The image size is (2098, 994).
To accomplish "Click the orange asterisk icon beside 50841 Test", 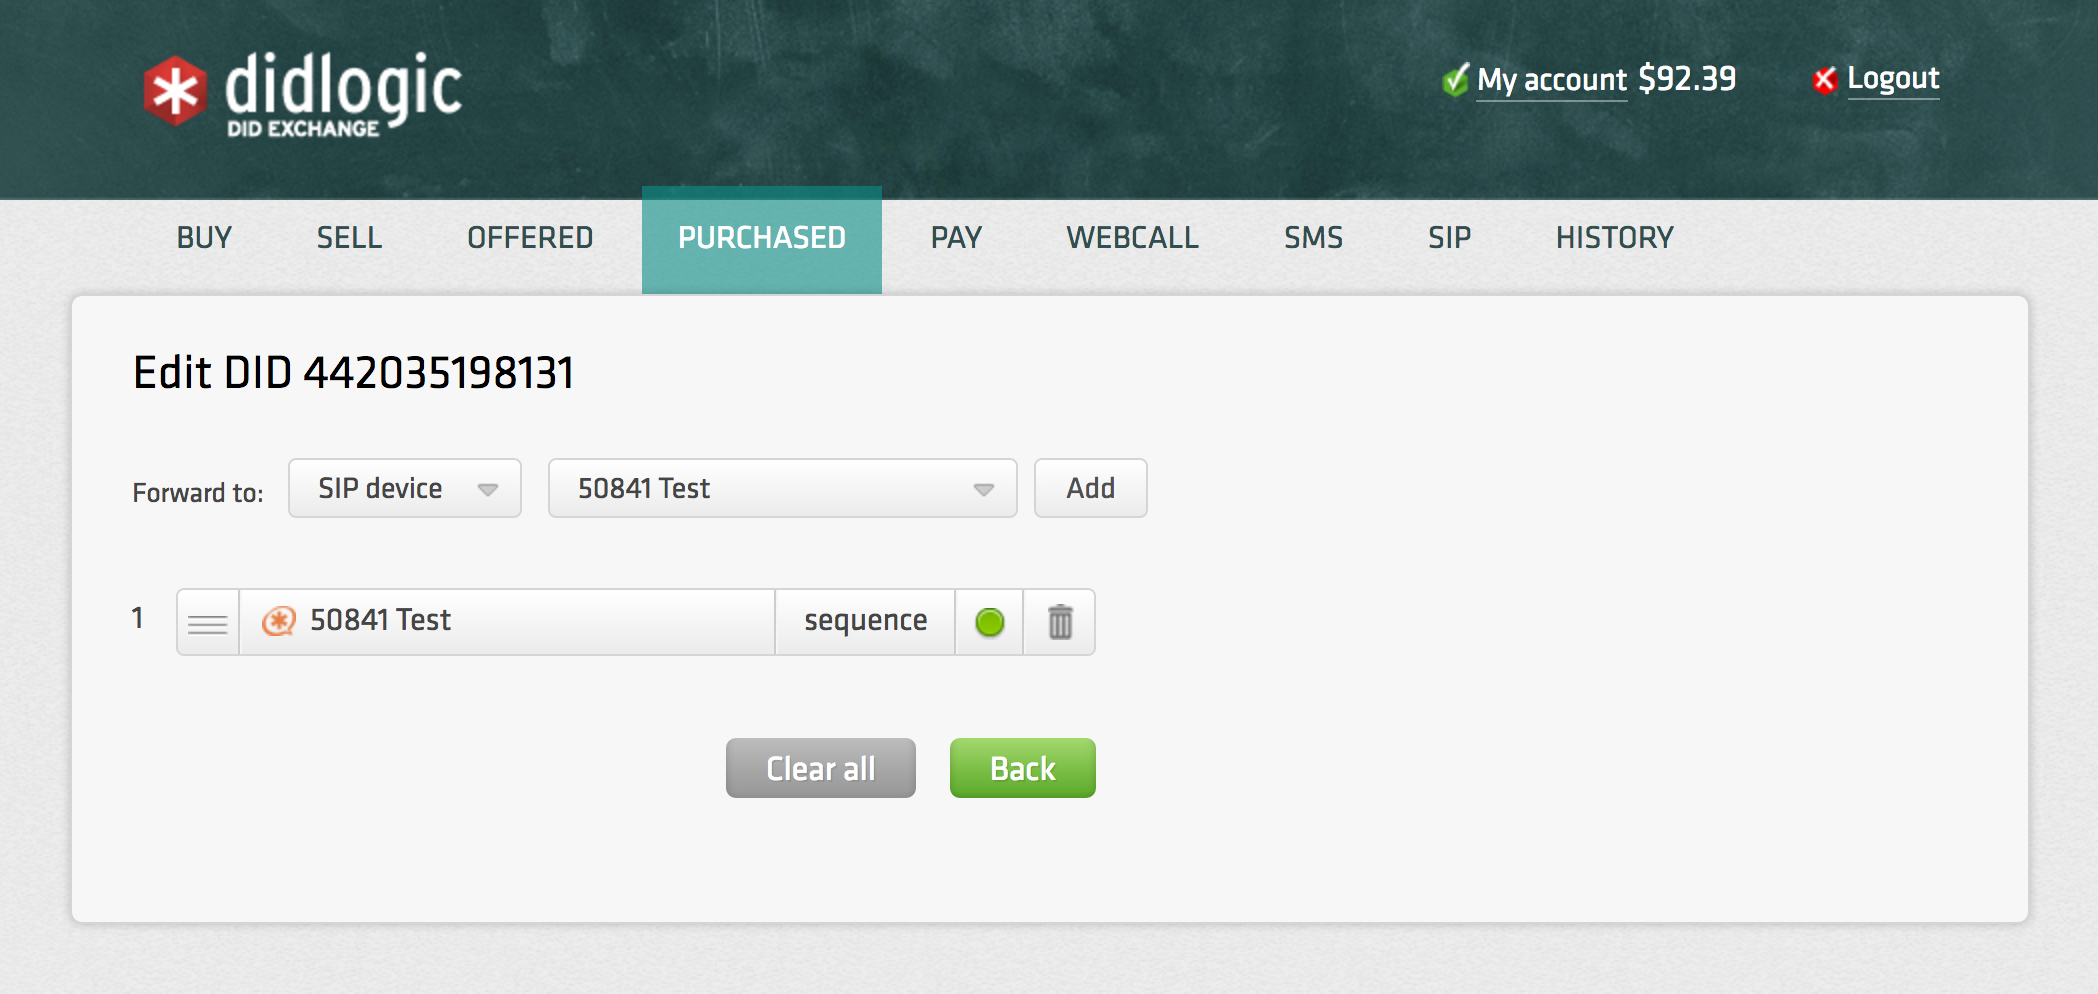I will pyautogui.click(x=281, y=620).
